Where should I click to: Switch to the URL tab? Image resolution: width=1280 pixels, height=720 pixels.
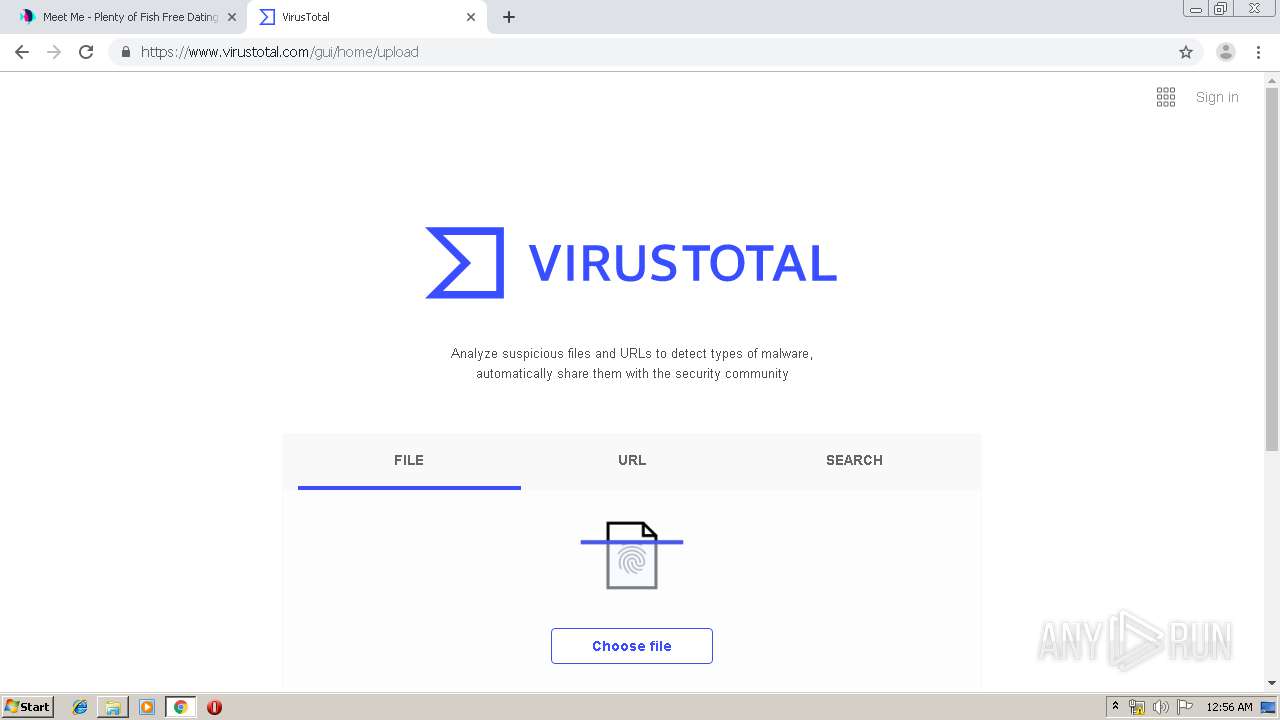pos(632,460)
